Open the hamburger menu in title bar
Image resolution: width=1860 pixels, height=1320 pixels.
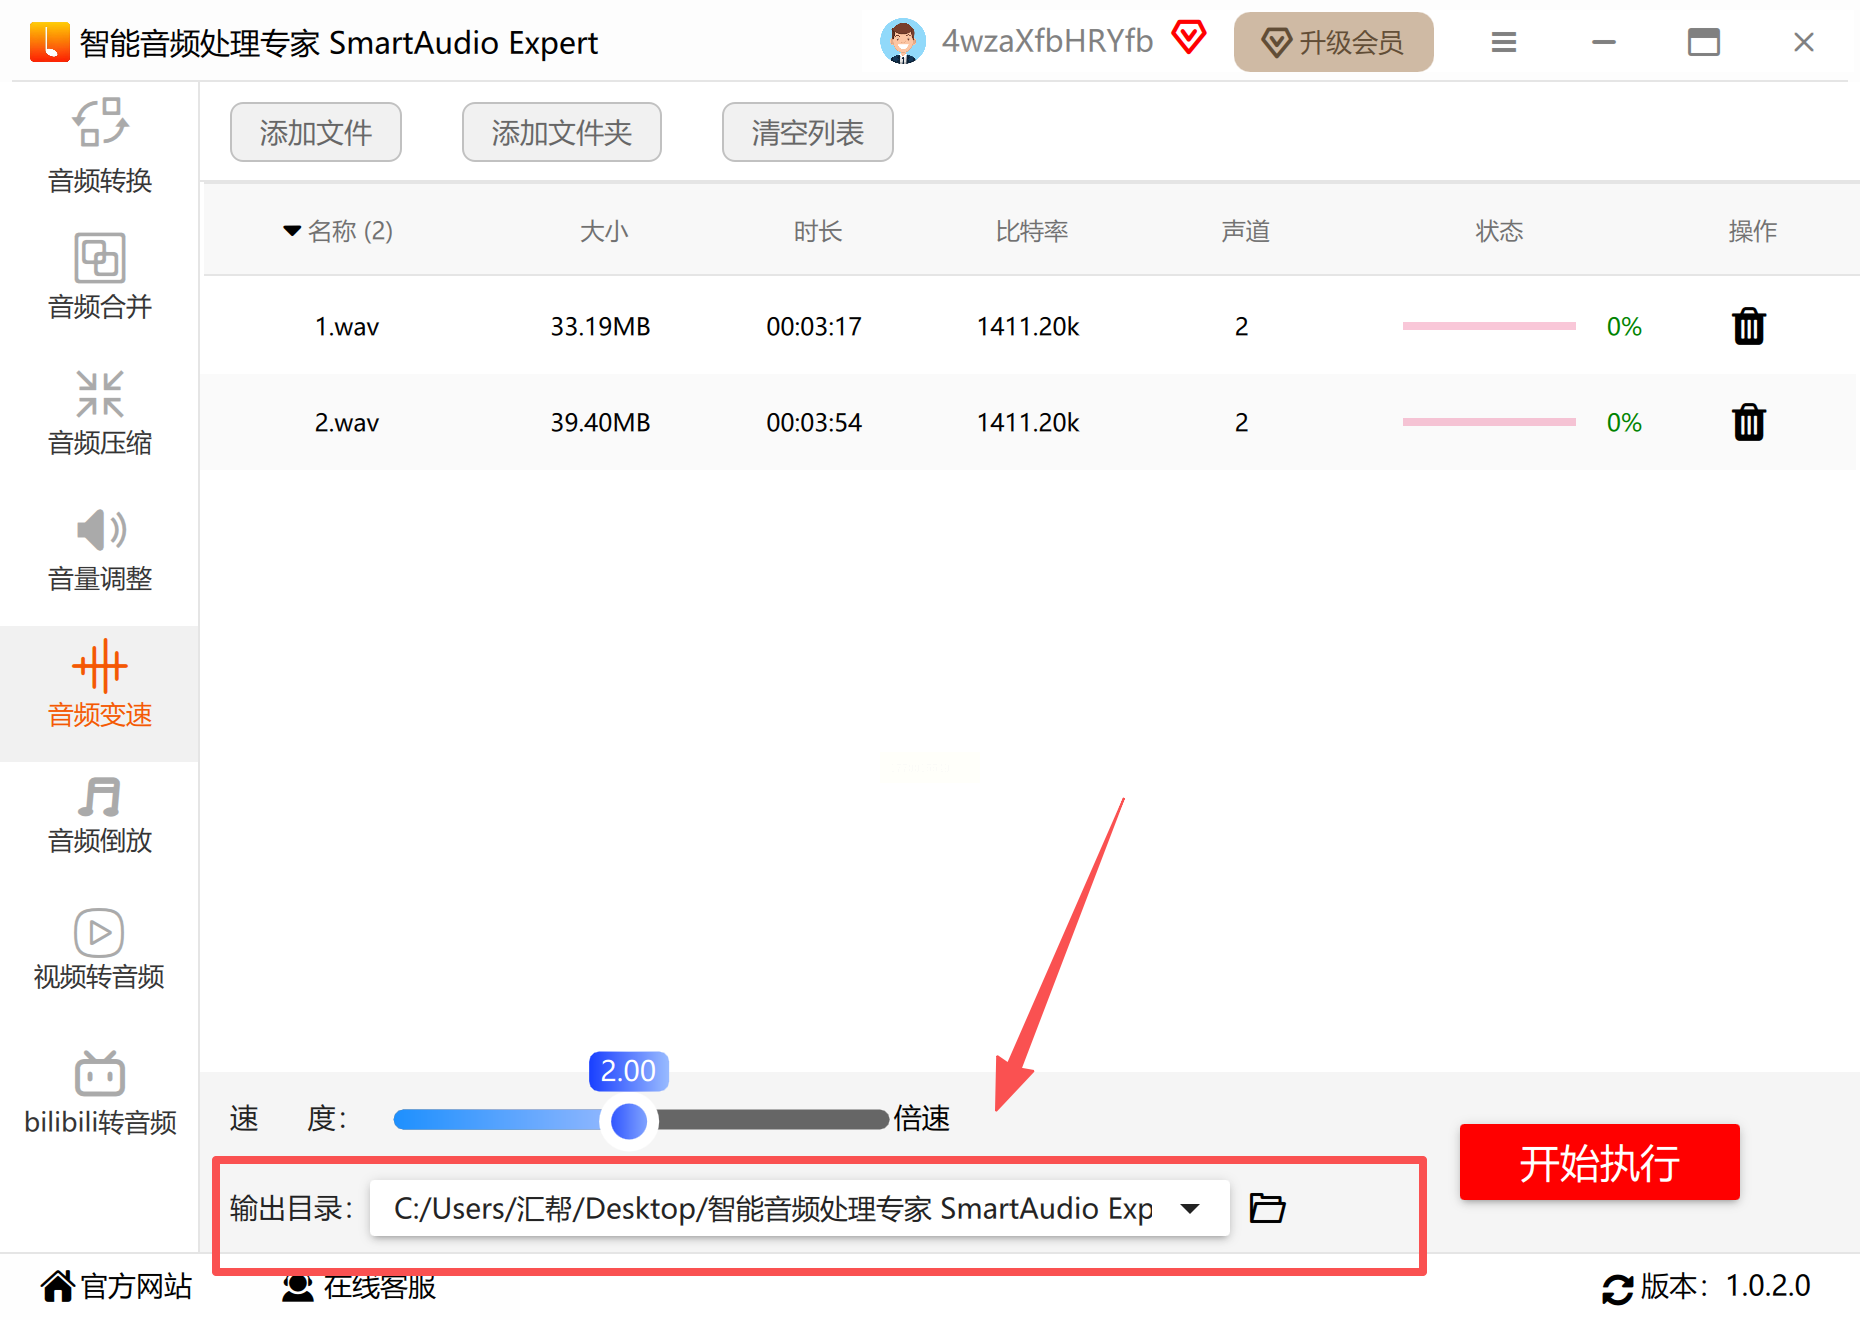click(1504, 42)
